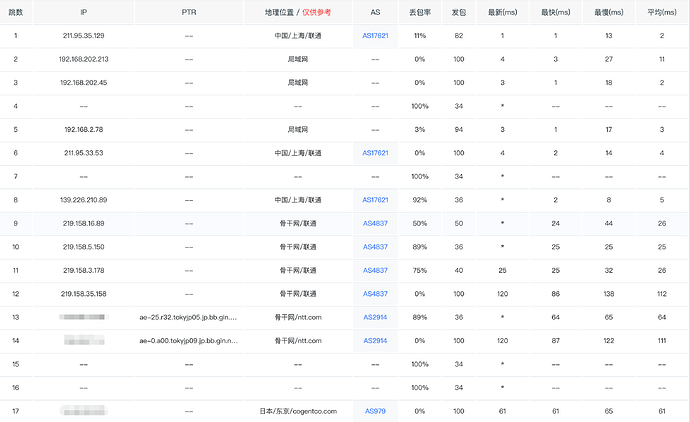This screenshot has width=690, height=422.
Task: Click slowest value 138 in hop 12
Action: [x=609, y=294]
